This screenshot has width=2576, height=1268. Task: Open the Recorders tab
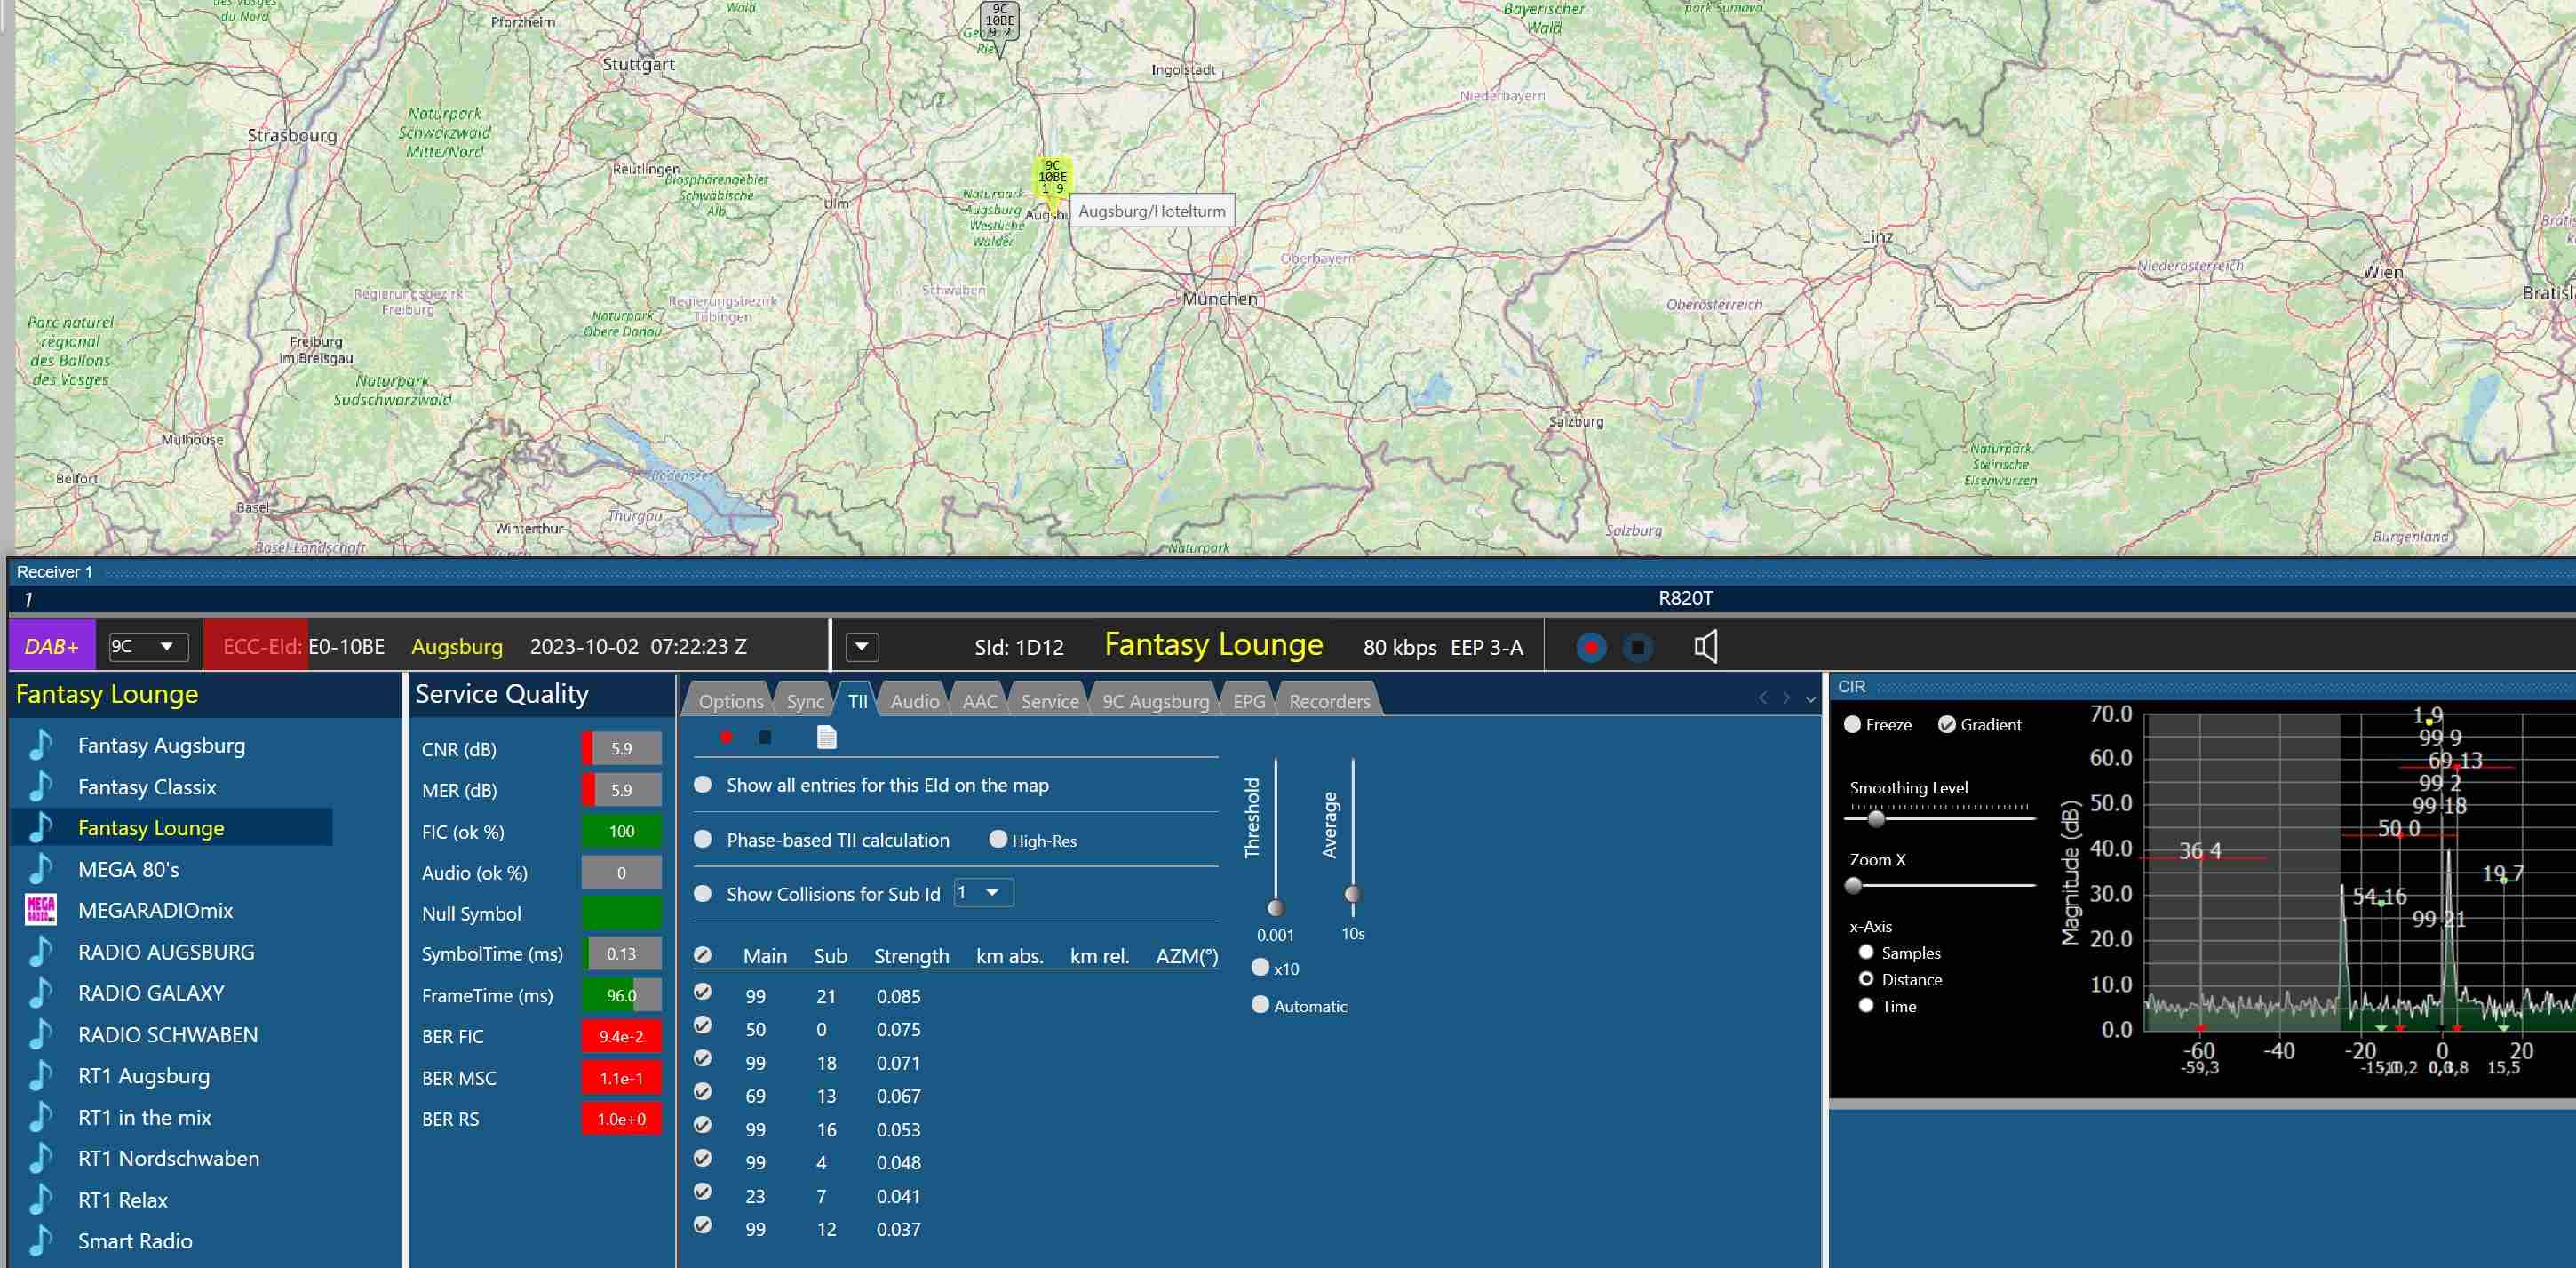[x=1330, y=701]
